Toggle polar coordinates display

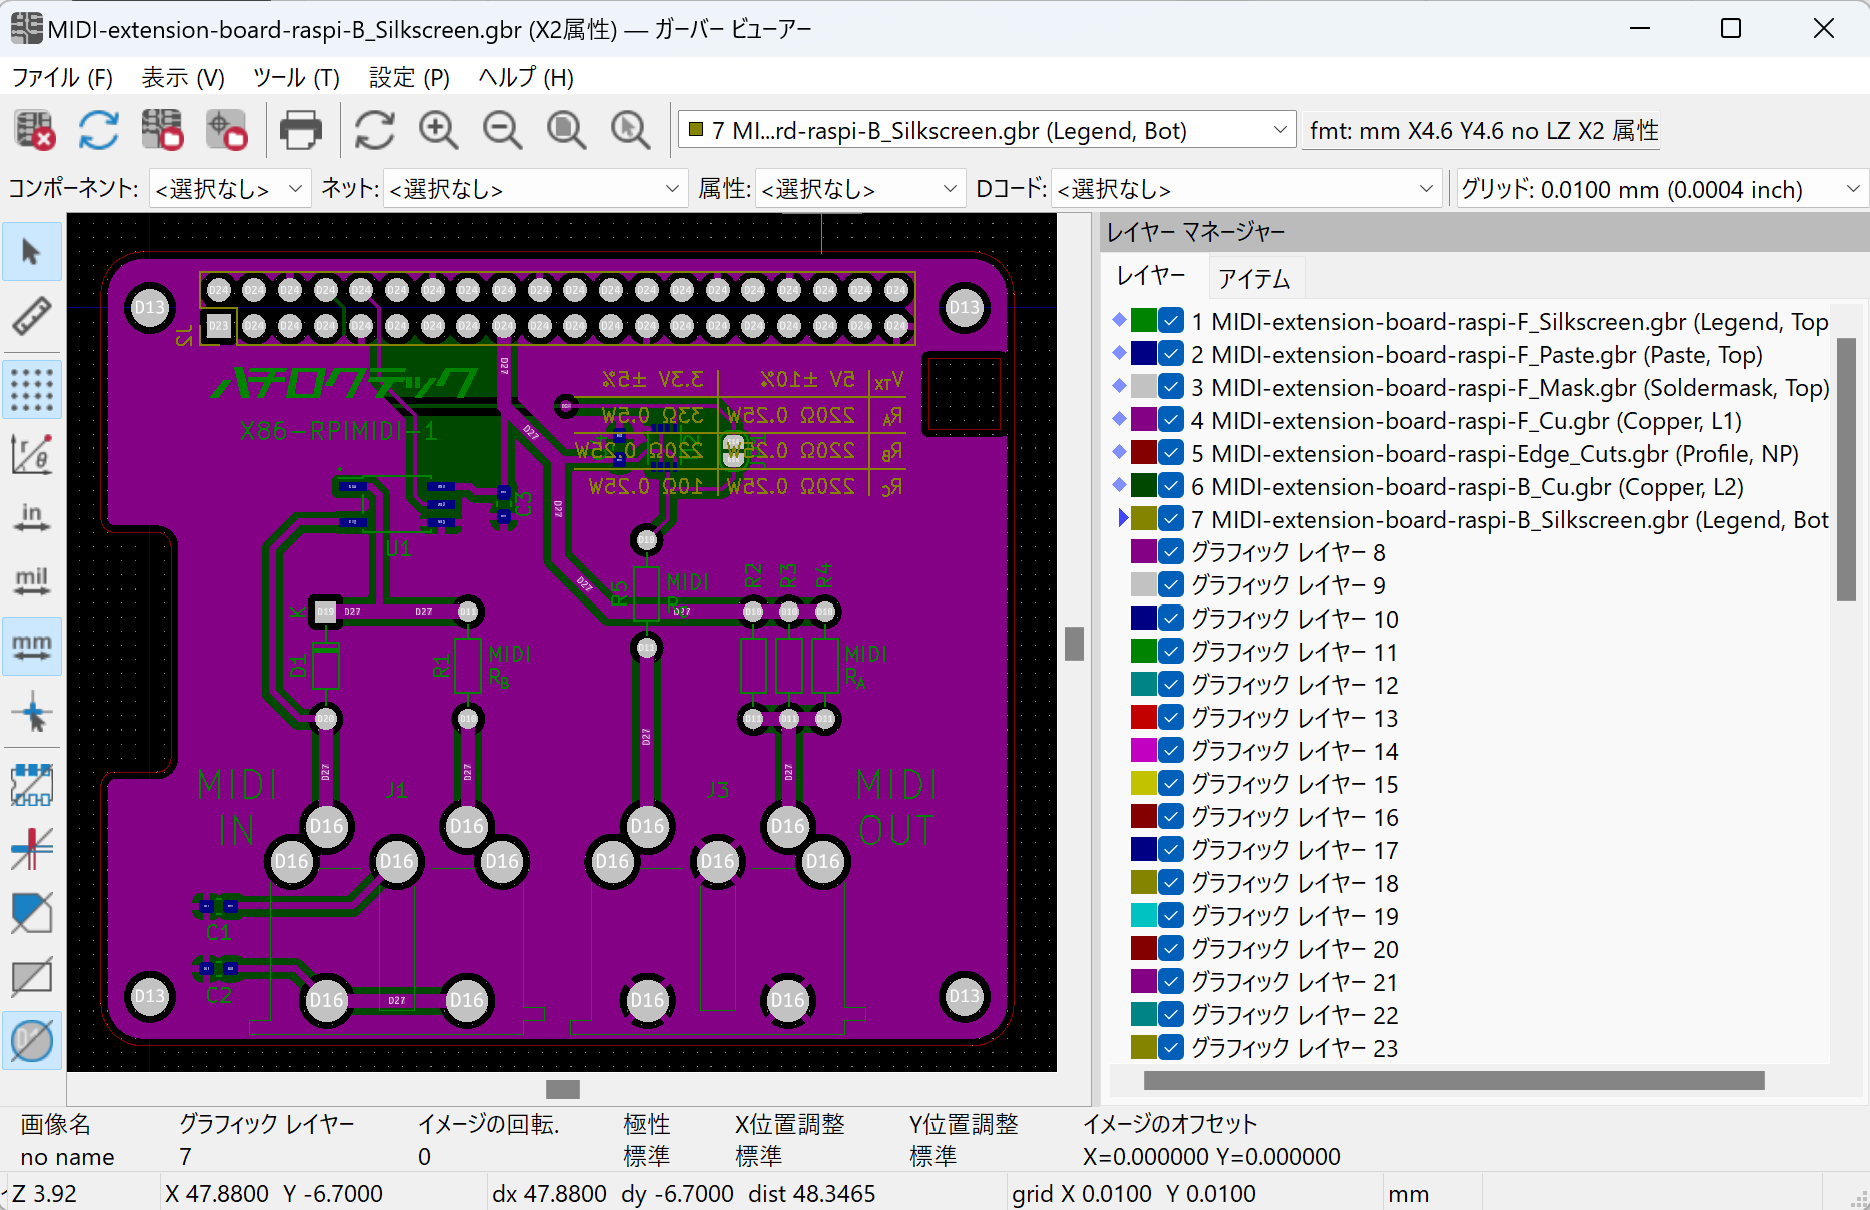pyautogui.click(x=32, y=454)
